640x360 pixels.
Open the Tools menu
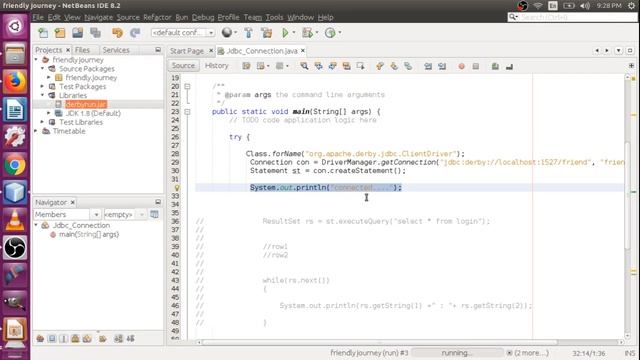click(x=274, y=17)
